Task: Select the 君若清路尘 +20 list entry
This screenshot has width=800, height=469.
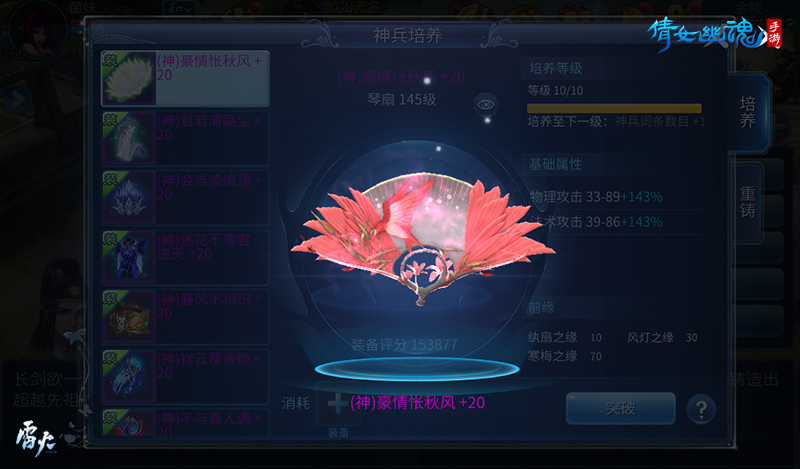Action: [185, 138]
